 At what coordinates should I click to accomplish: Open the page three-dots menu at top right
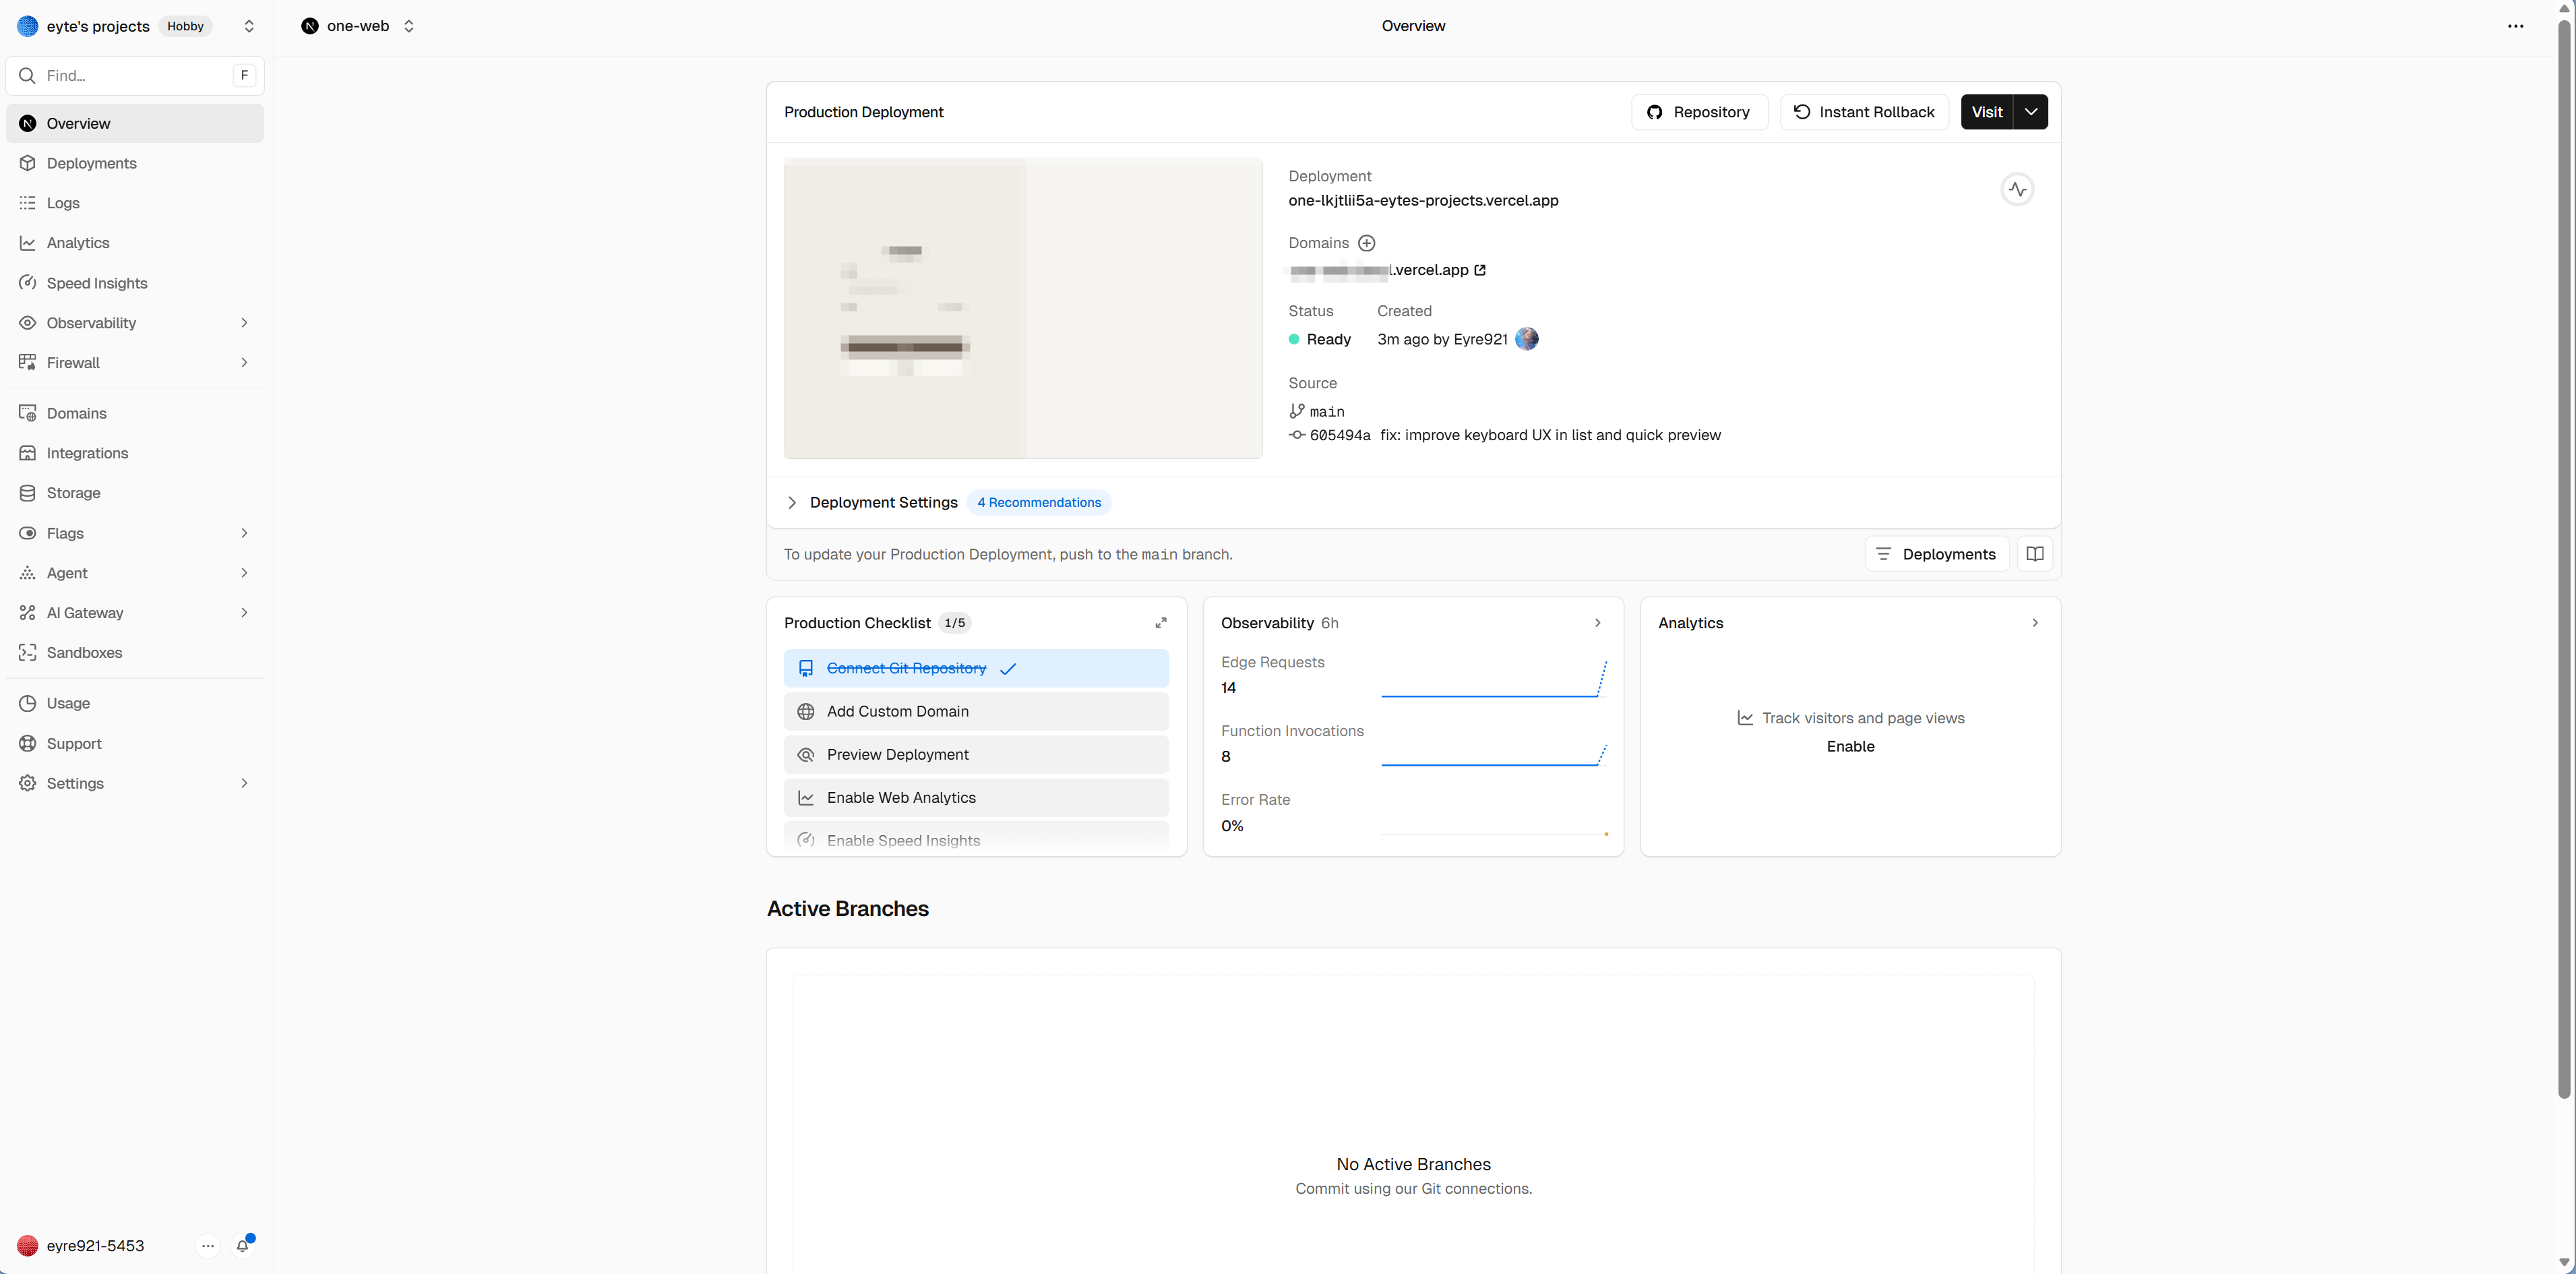[2515, 26]
